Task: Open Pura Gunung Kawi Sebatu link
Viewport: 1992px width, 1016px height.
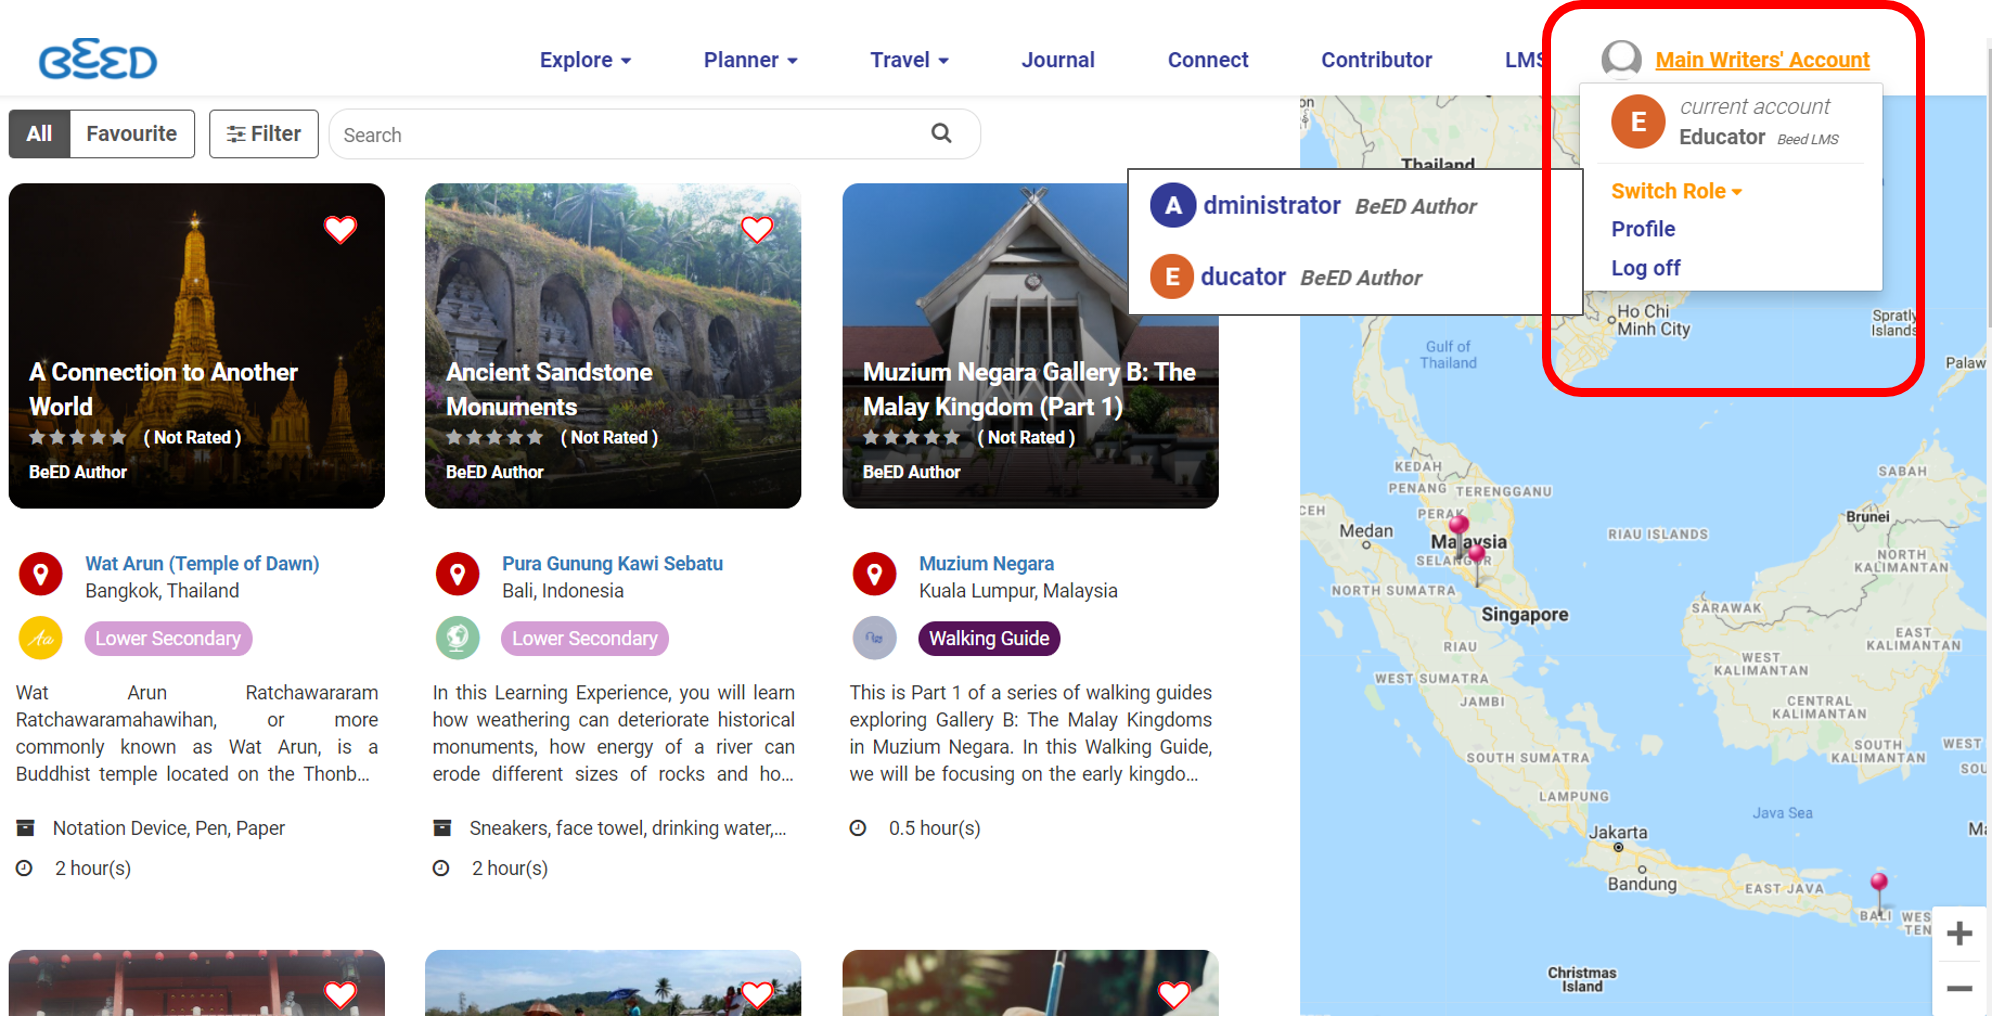Action: (x=612, y=563)
